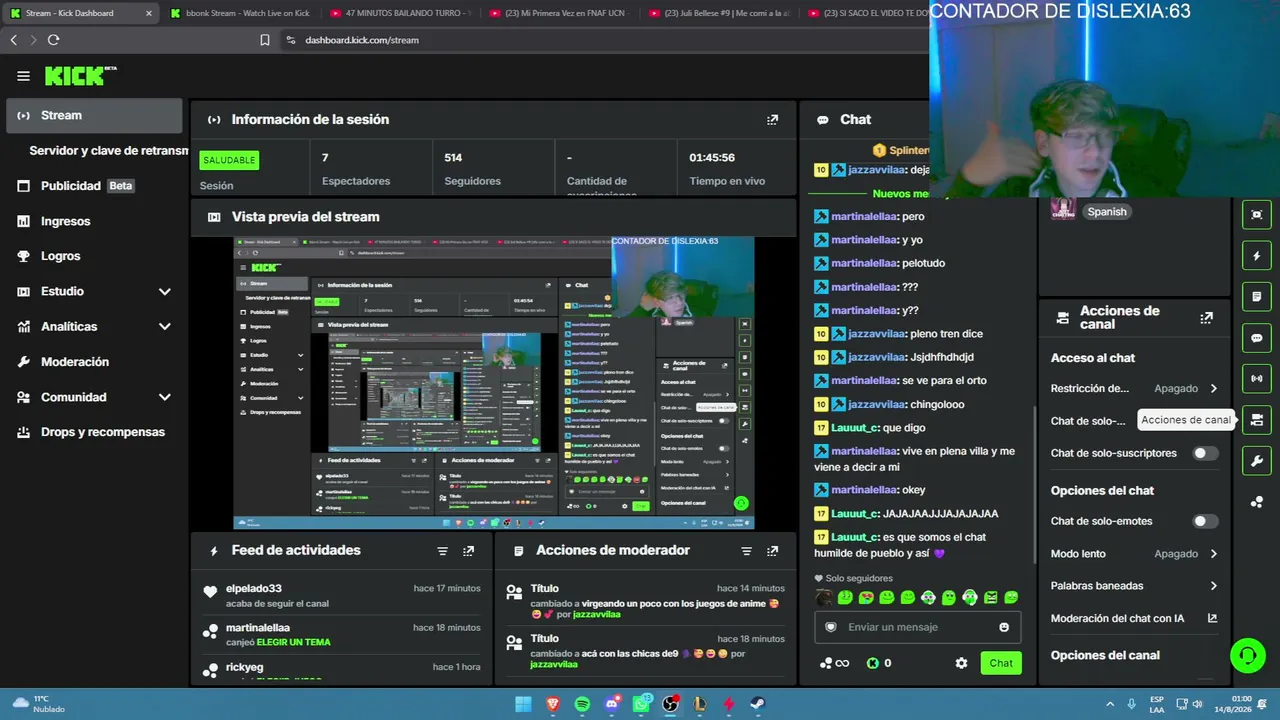This screenshot has width=1280, height=720.
Task: Focus the Enviar un mensaje field
Action: [917, 627]
